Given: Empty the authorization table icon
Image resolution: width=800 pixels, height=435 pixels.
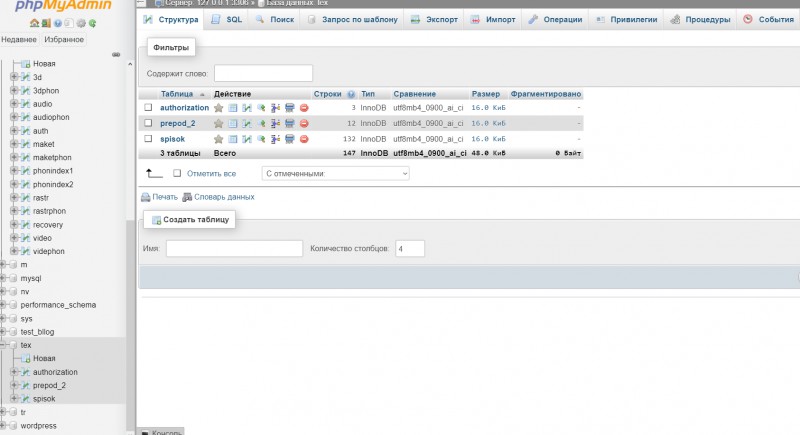Looking at the screenshot, I should [290, 108].
